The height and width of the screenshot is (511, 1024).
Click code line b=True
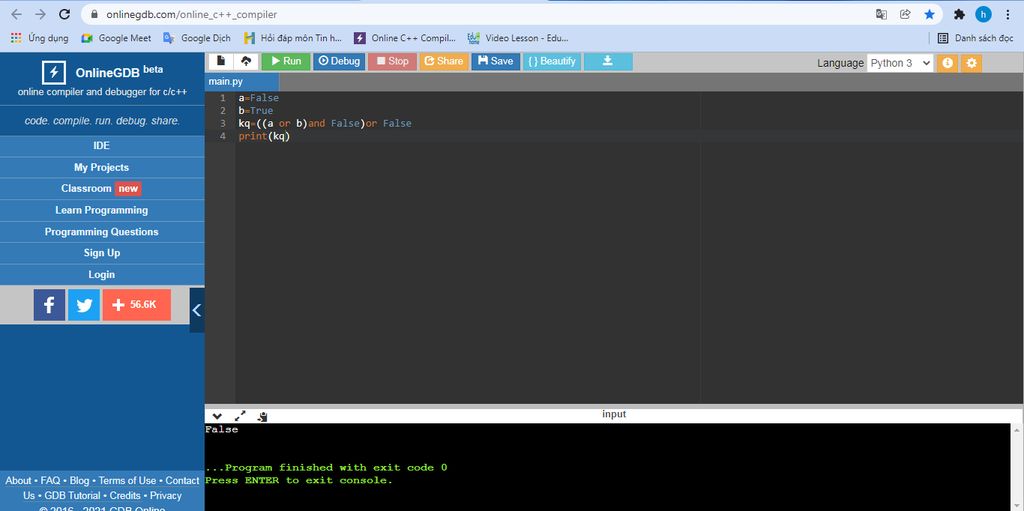(x=255, y=110)
